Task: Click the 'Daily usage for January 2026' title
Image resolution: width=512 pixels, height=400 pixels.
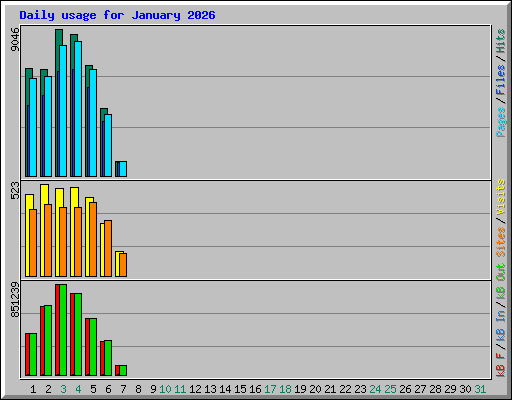Action: click(117, 16)
